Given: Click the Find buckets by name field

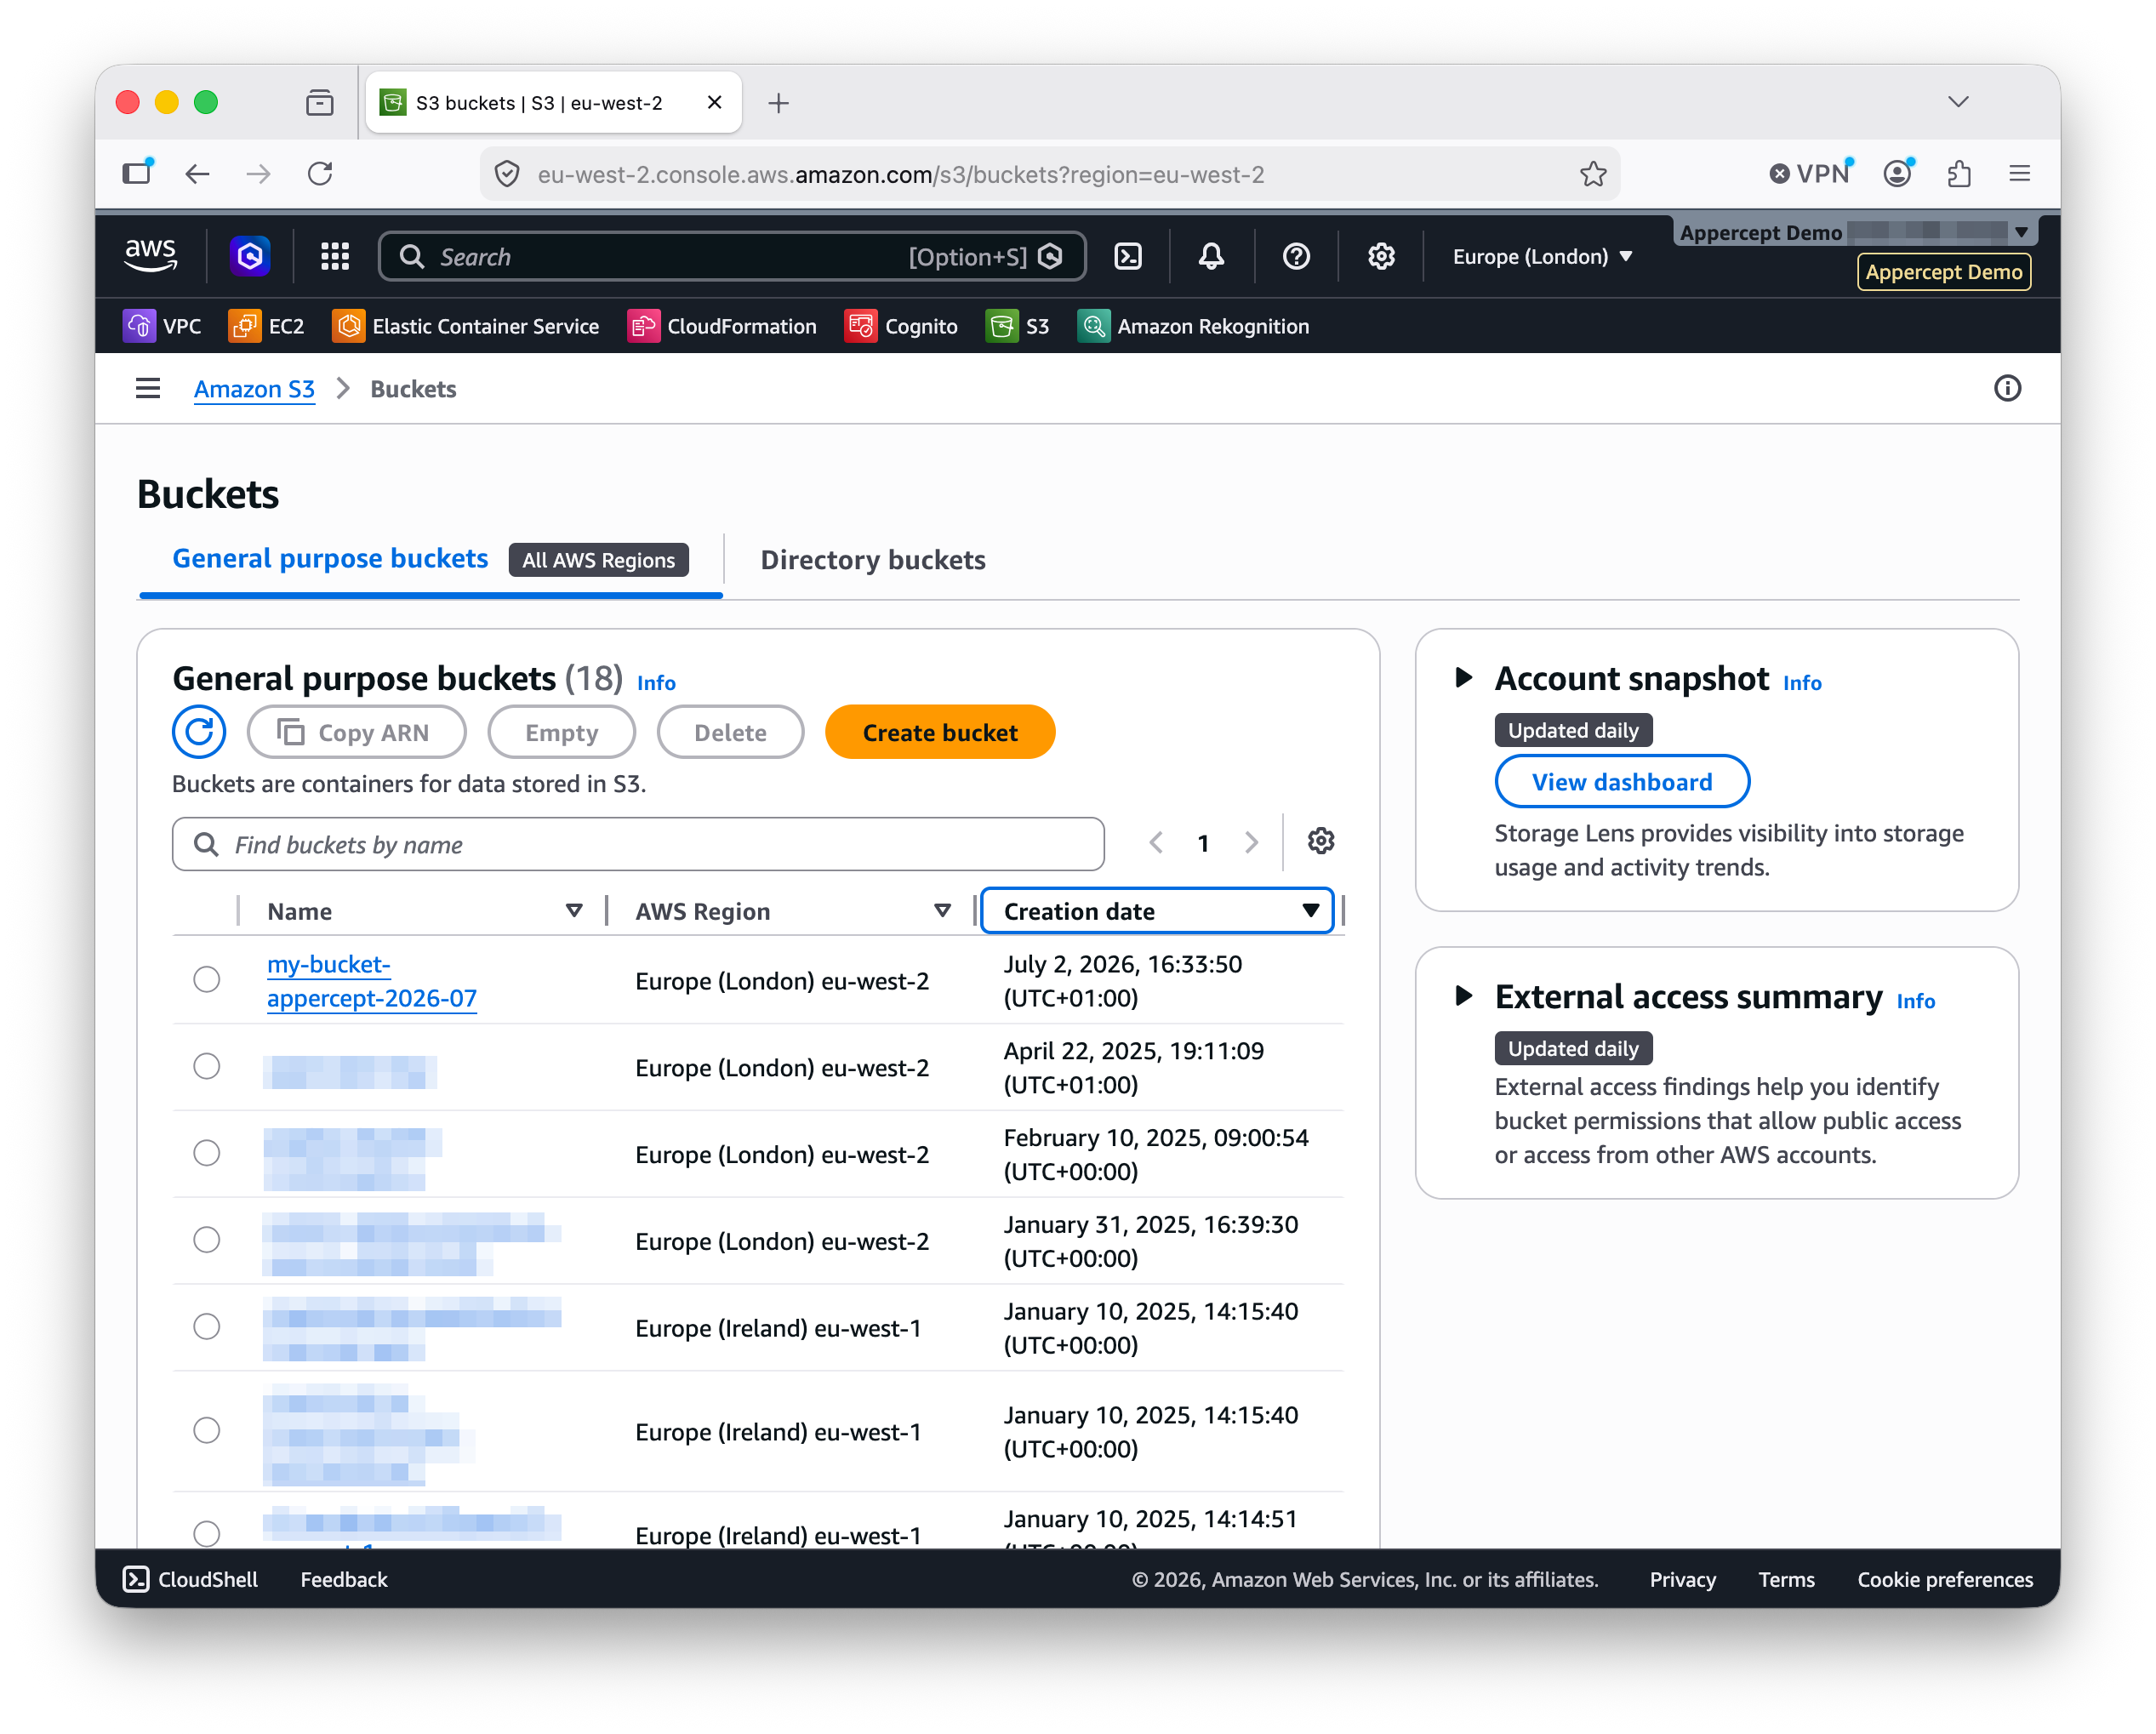Looking at the screenshot, I should (x=638, y=844).
